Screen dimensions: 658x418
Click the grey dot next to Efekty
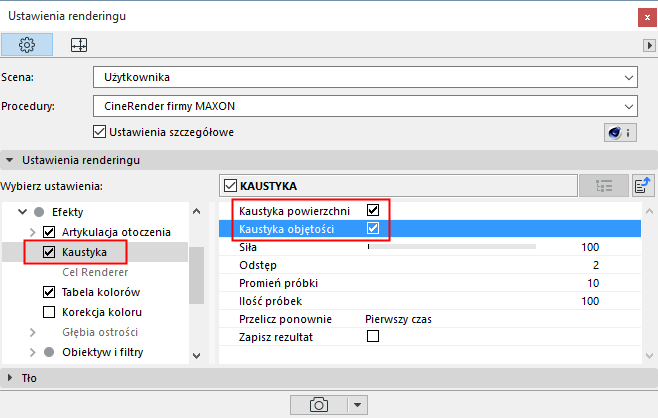[x=39, y=212]
